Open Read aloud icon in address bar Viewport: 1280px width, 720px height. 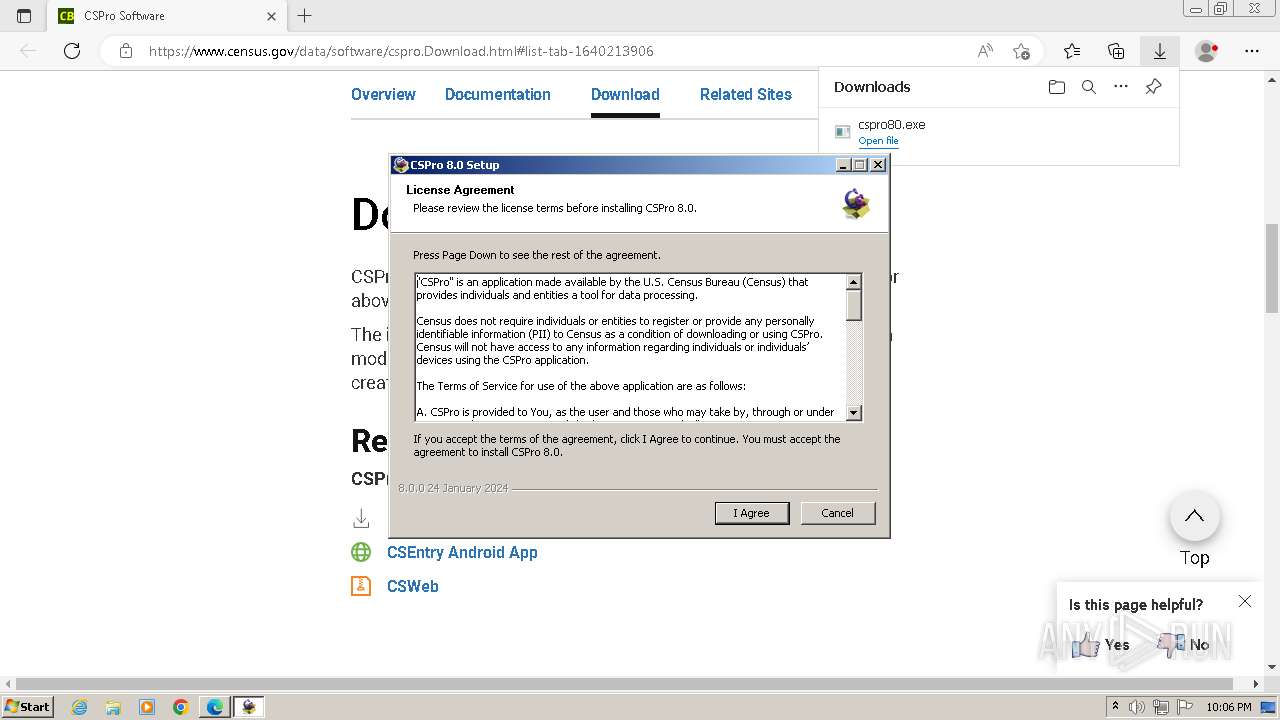click(x=985, y=51)
